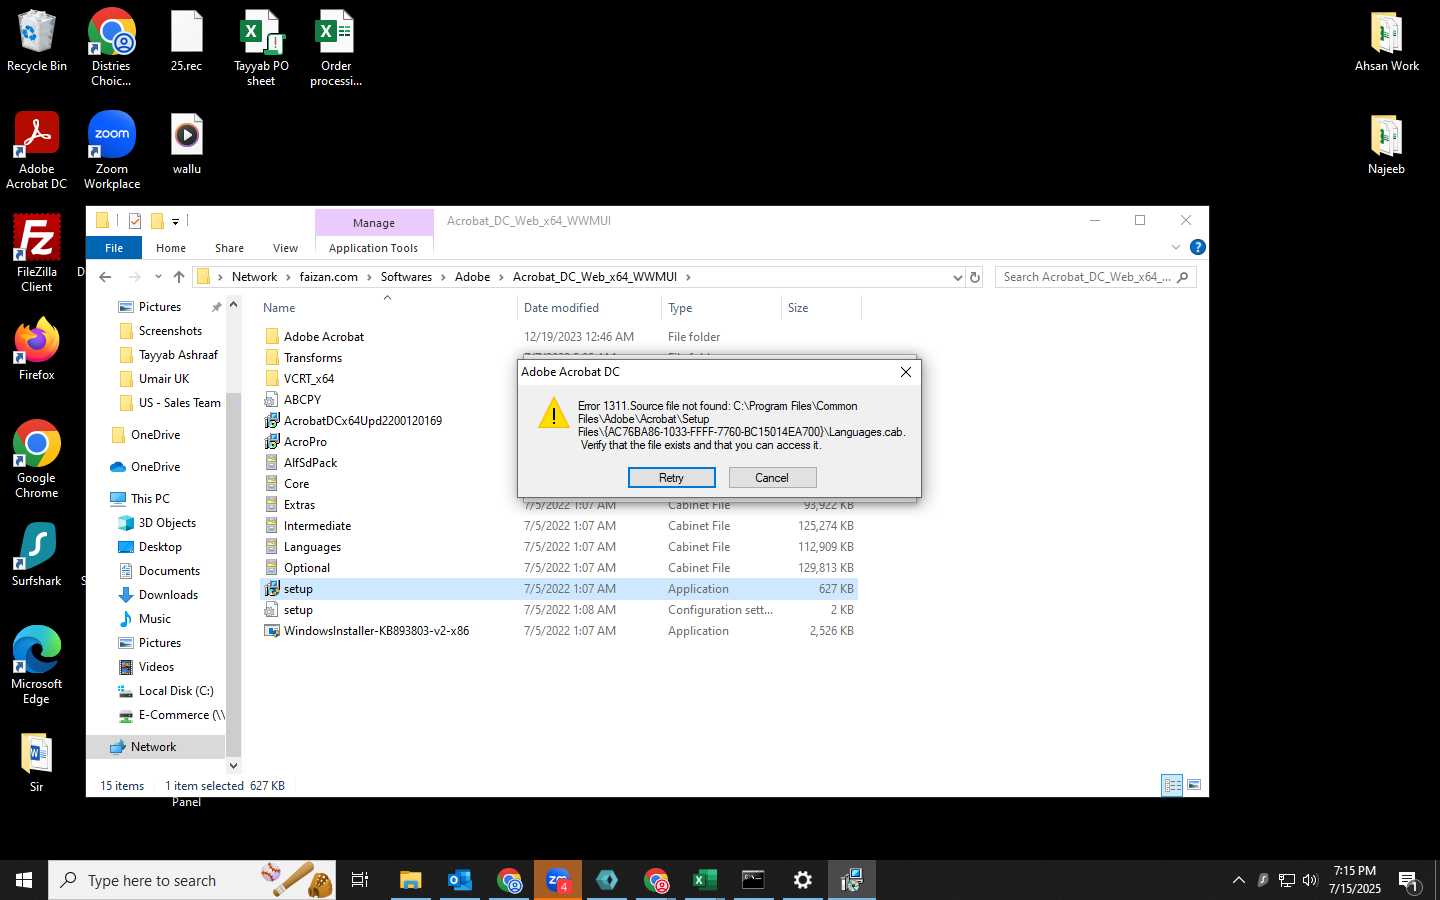Open Surfshark desktop shortcut

(x=37, y=552)
